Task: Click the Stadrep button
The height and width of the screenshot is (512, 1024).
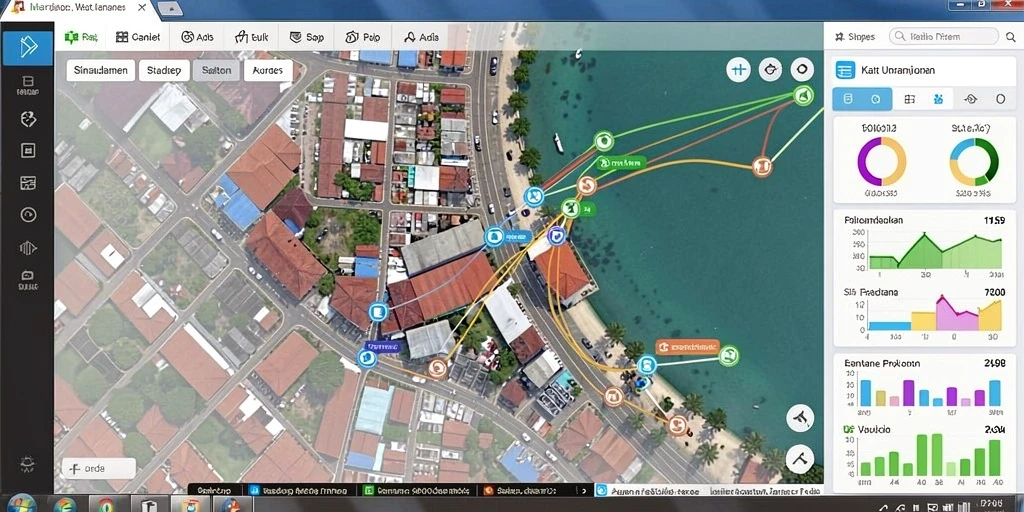Action: [164, 70]
